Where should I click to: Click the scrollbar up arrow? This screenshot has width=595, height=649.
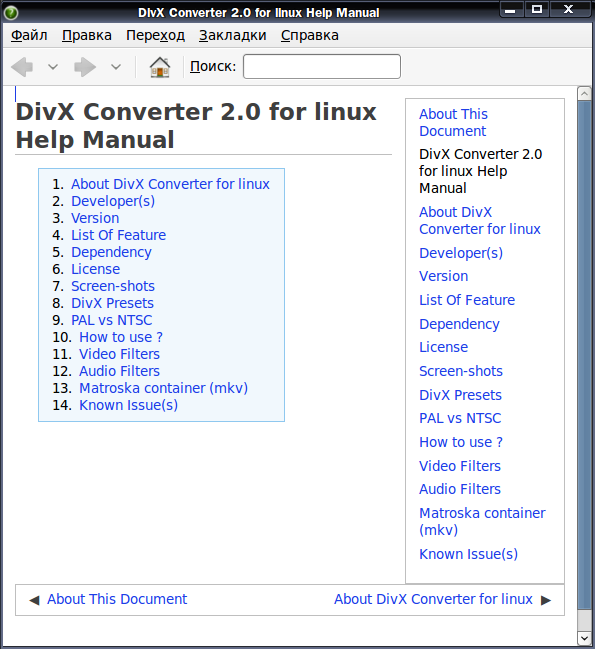pos(584,94)
